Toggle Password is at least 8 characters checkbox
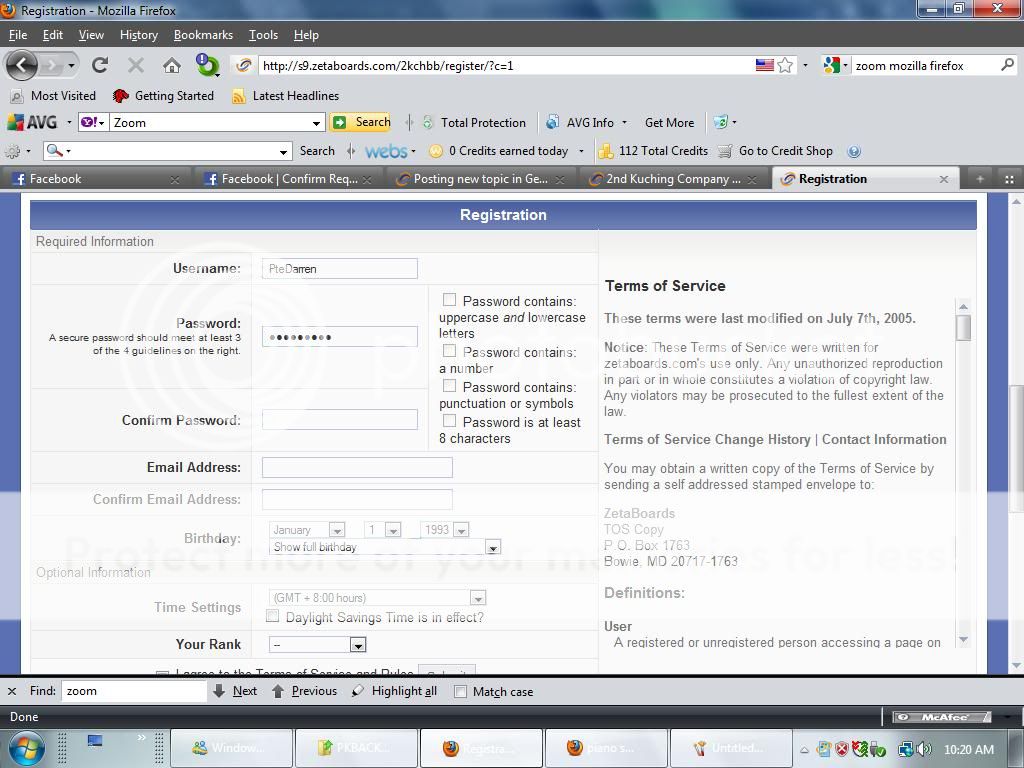The image size is (1024, 768). (449, 421)
